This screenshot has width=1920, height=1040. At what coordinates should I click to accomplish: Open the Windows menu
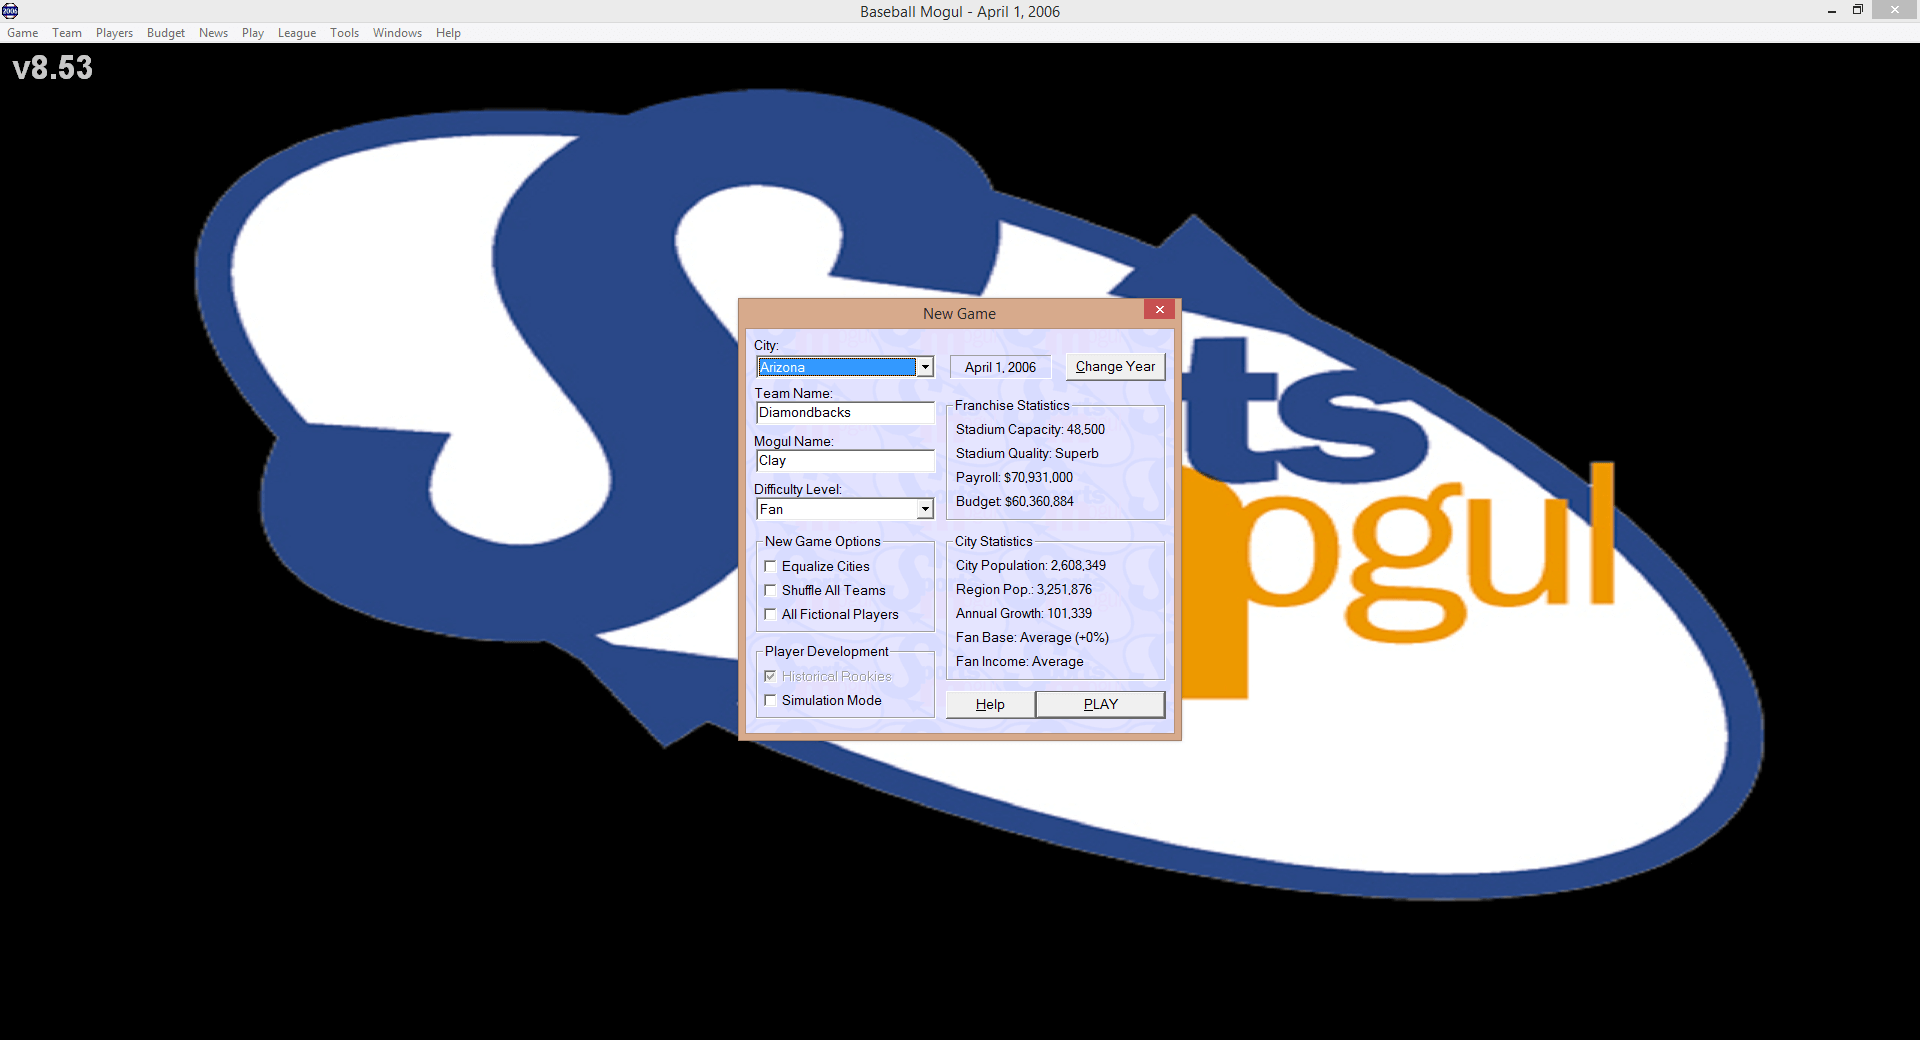tap(397, 33)
